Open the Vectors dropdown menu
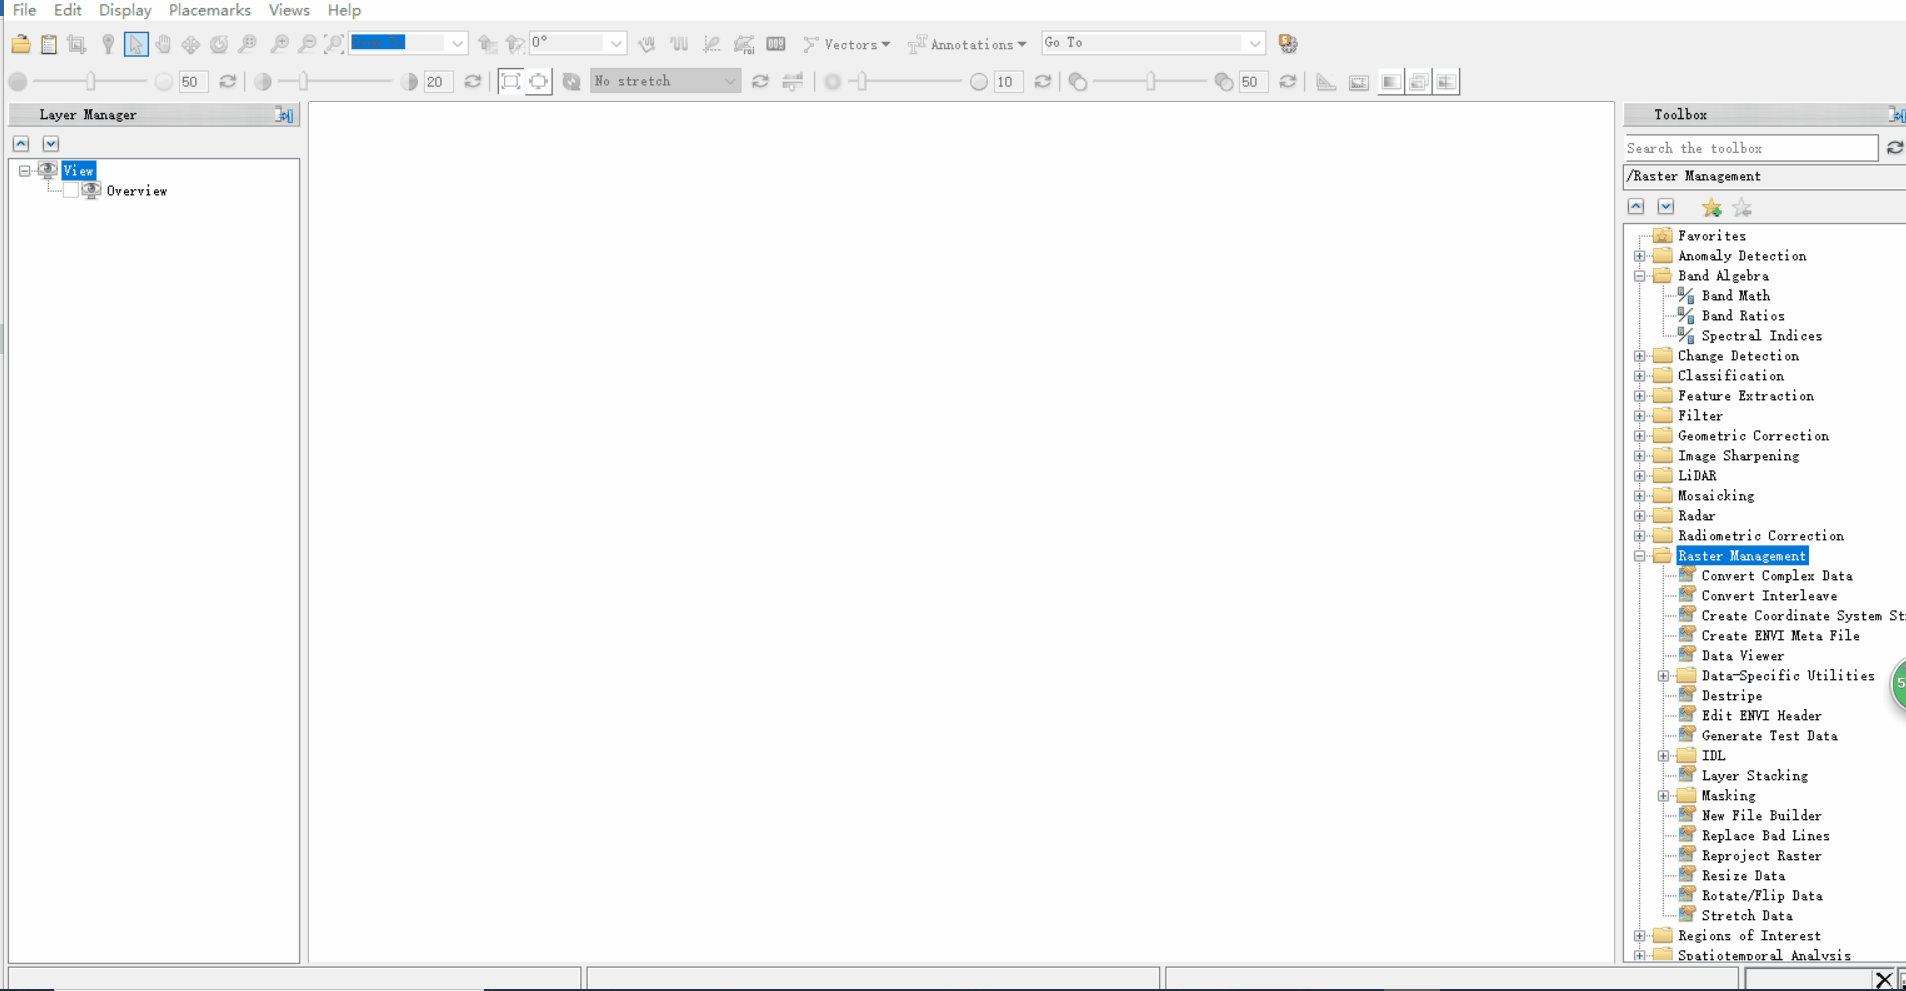This screenshot has height=991, width=1906. pyautogui.click(x=847, y=44)
